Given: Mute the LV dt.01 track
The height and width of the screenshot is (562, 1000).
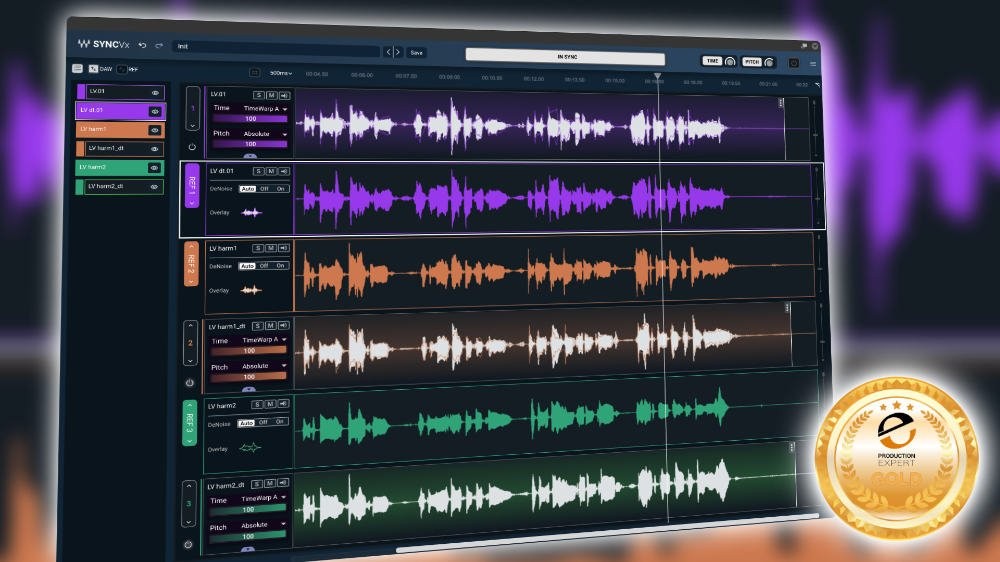Looking at the screenshot, I should point(271,171).
